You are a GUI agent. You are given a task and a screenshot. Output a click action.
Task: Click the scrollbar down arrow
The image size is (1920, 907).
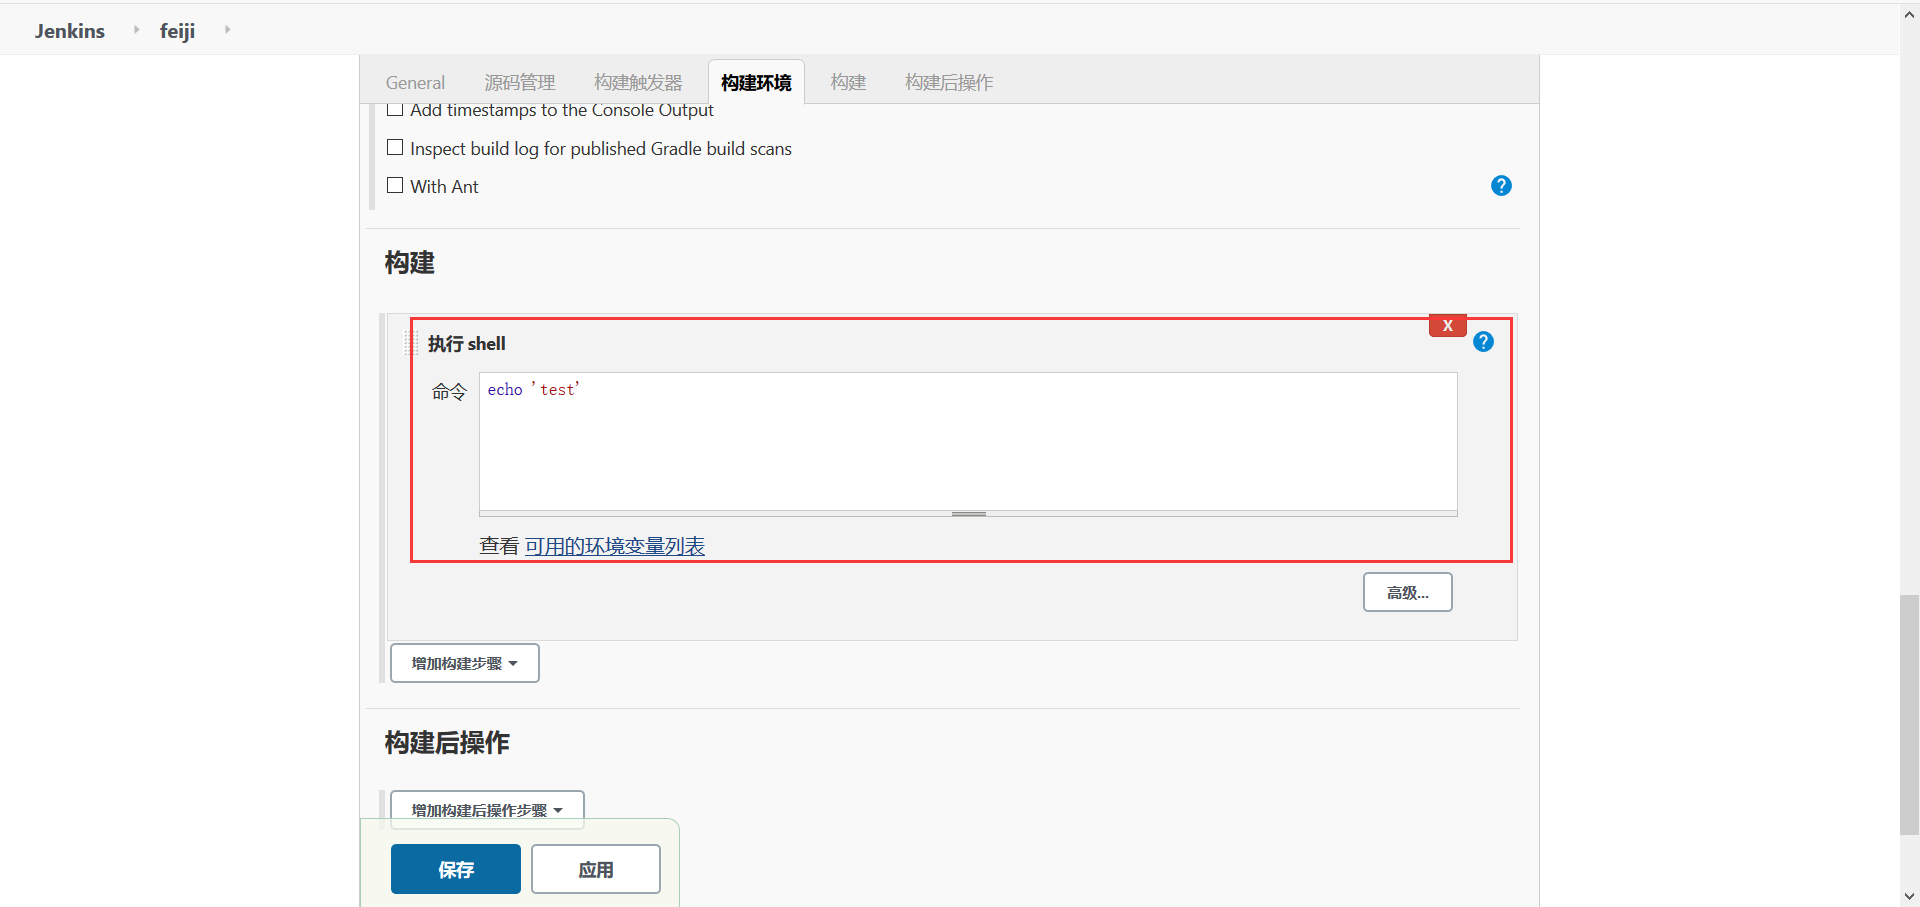(x=1909, y=897)
